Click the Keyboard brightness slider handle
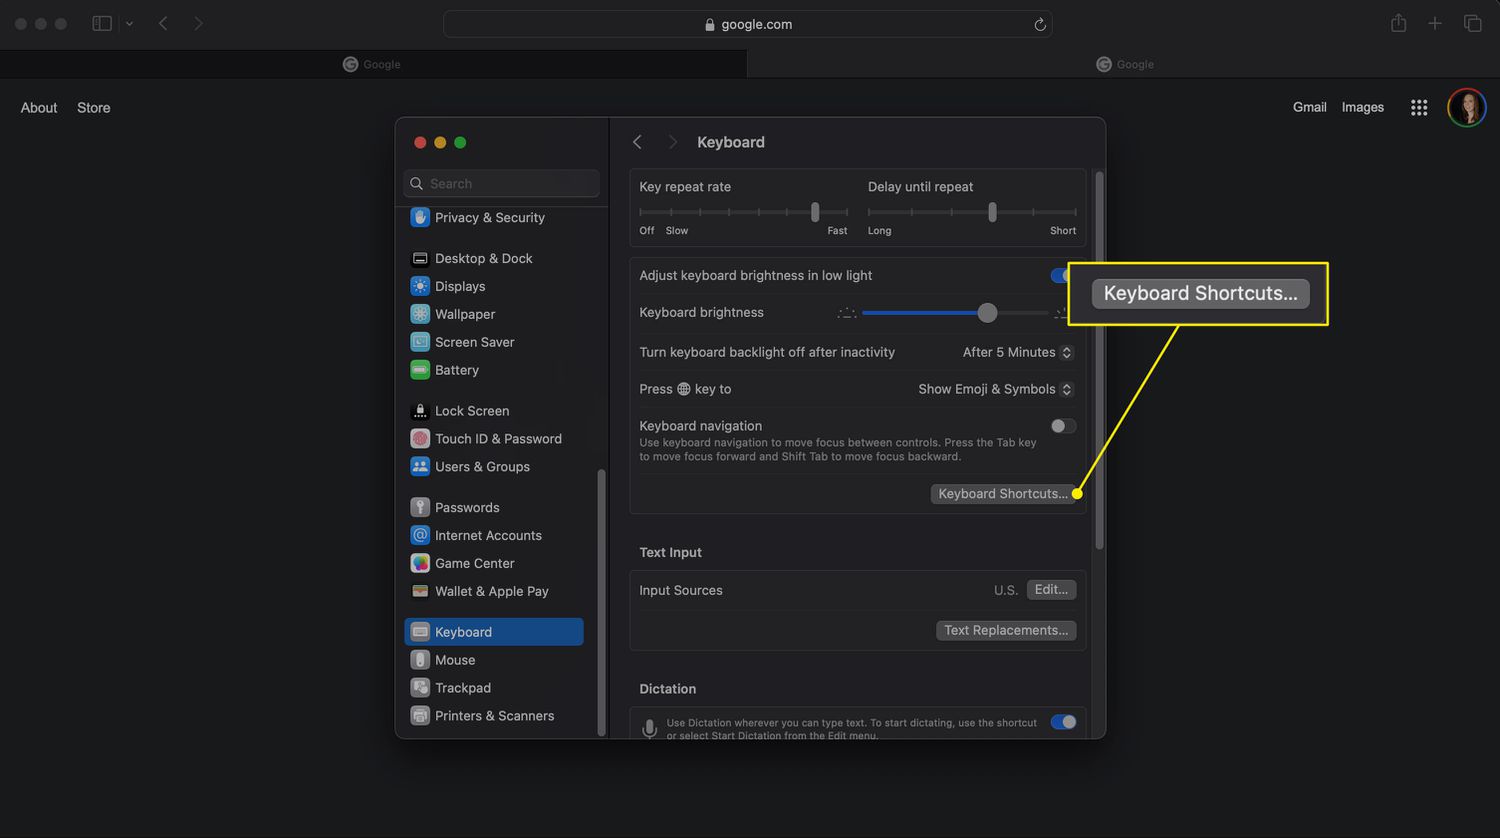Viewport: 1500px width, 838px height. tap(987, 313)
